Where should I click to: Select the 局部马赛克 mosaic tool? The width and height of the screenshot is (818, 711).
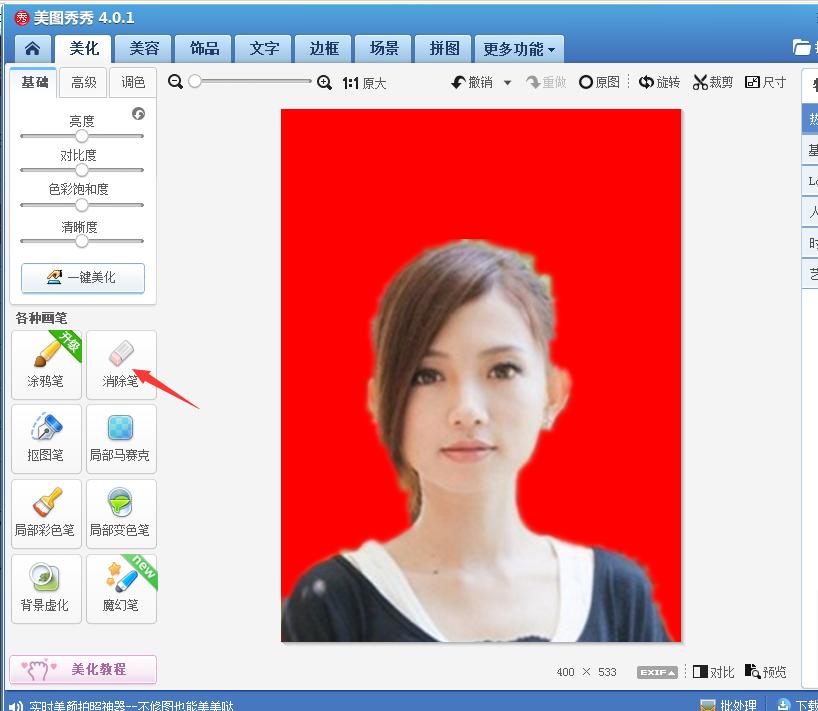coord(121,439)
